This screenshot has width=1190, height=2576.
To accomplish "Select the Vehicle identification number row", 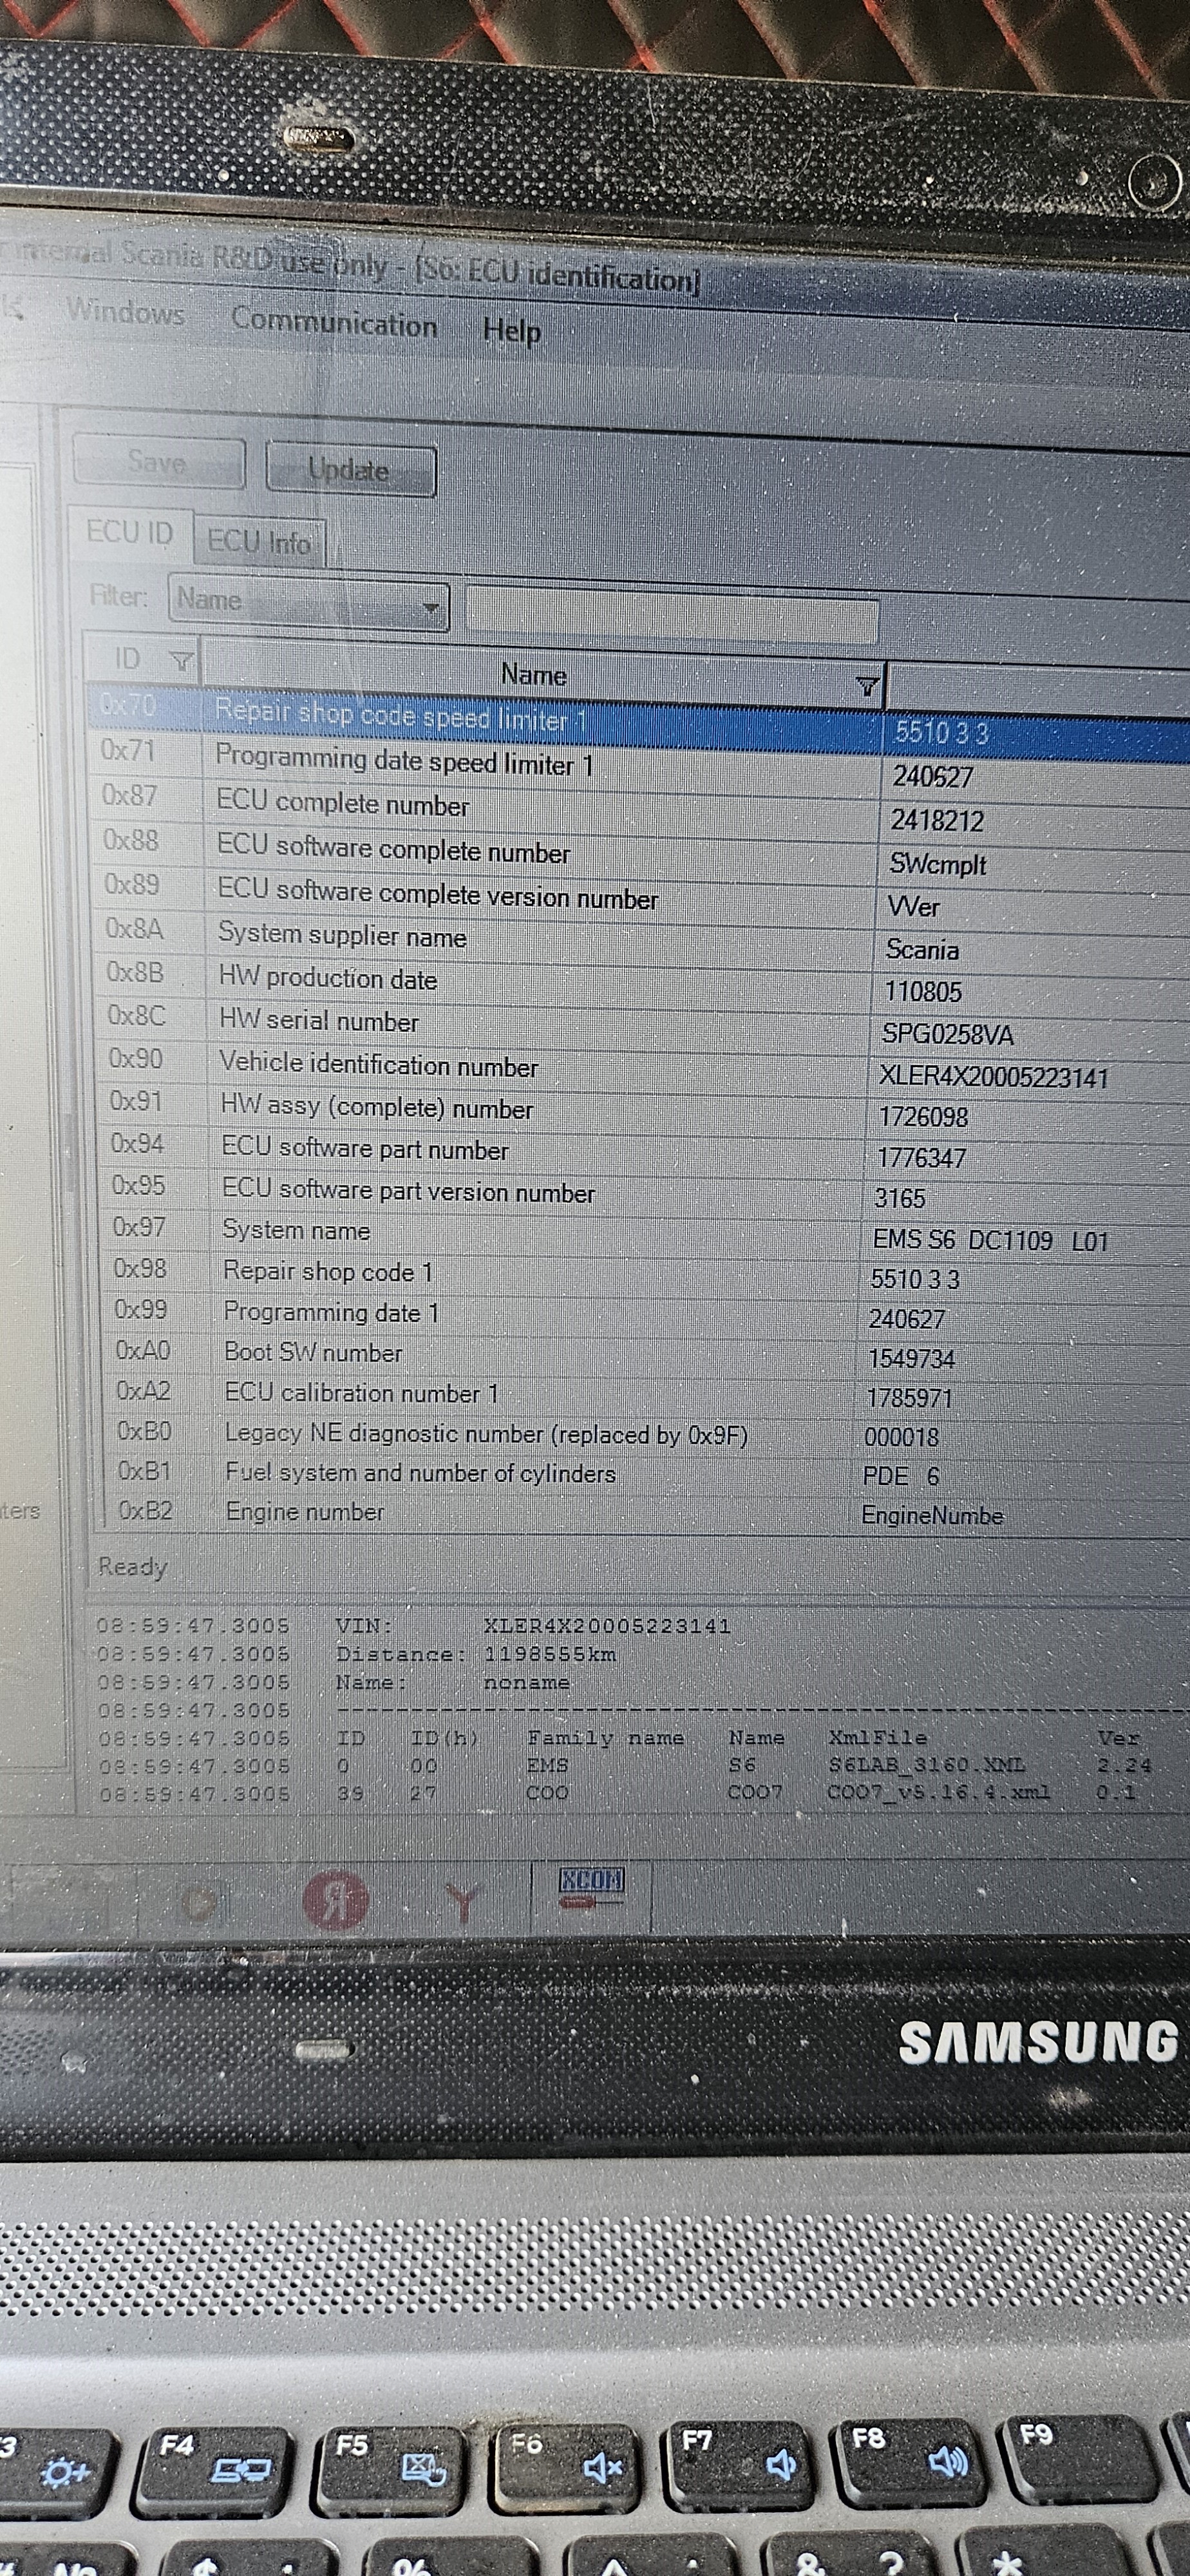I will (379, 1065).
